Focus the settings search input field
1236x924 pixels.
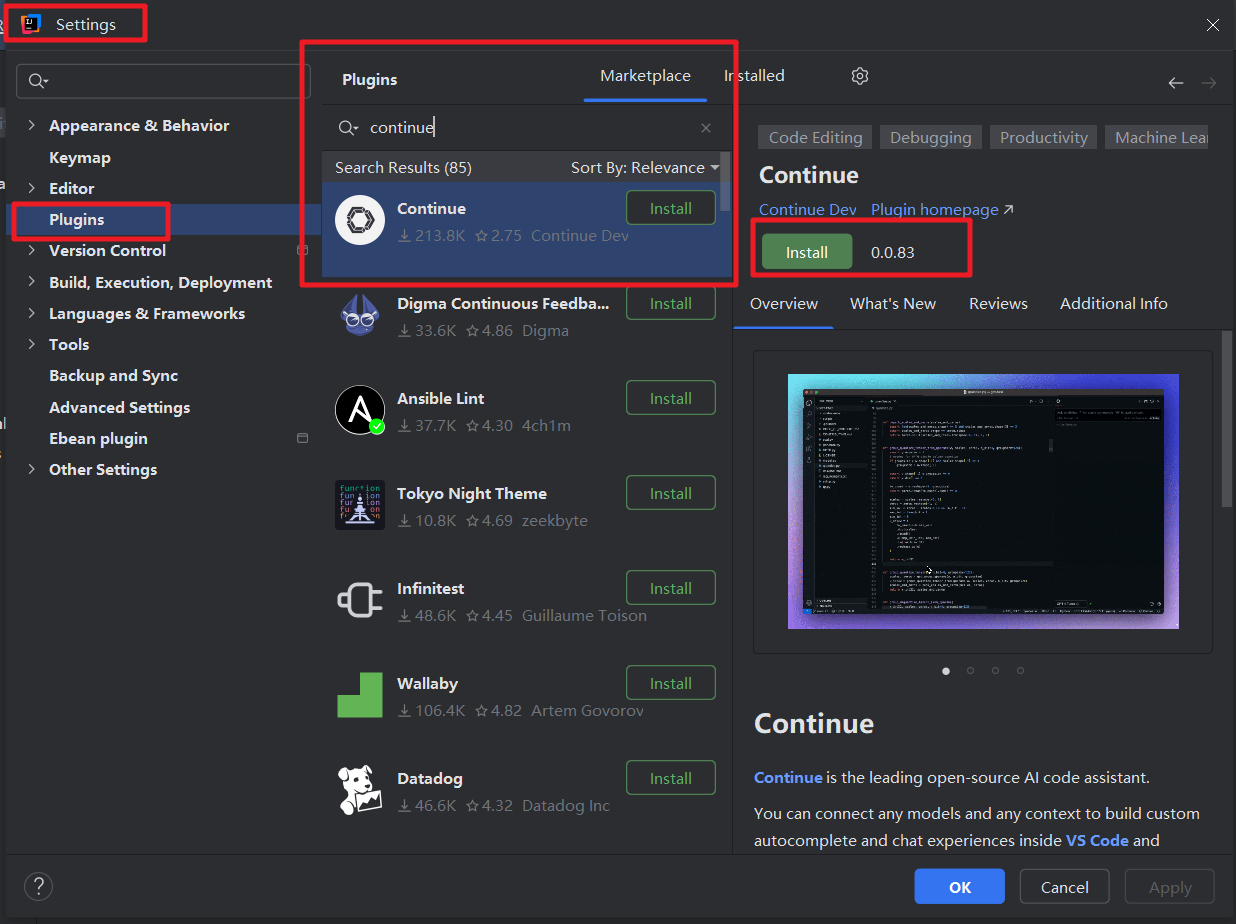[x=163, y=81]
